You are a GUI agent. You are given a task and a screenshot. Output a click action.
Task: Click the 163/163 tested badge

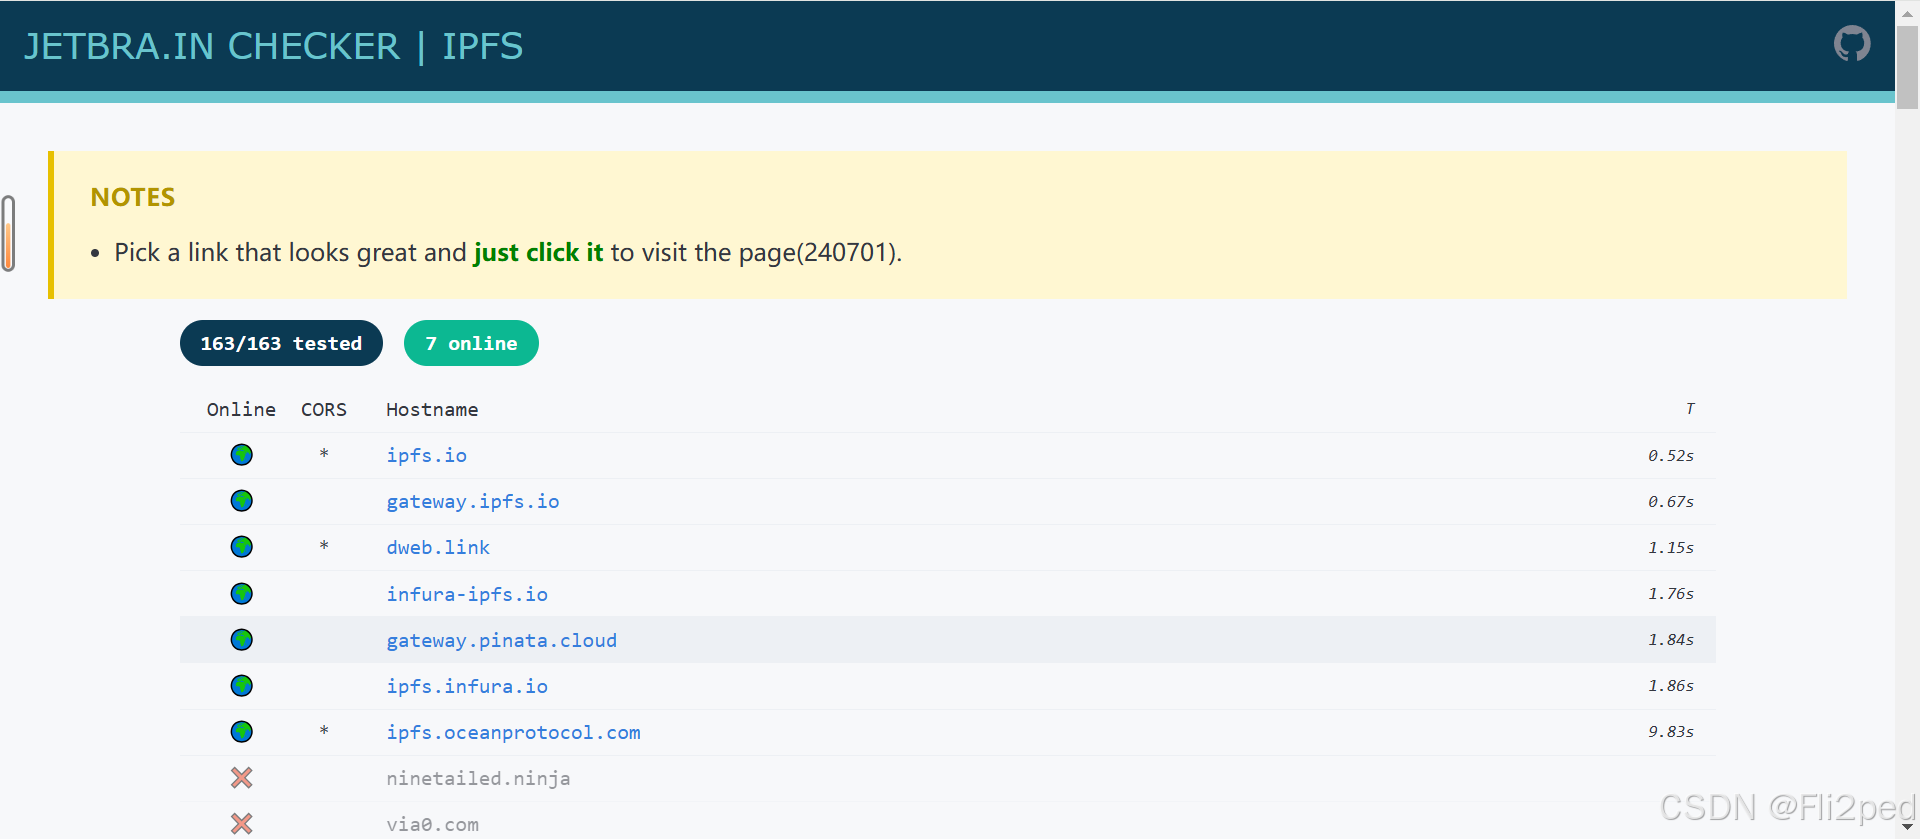tap(281, 343)
